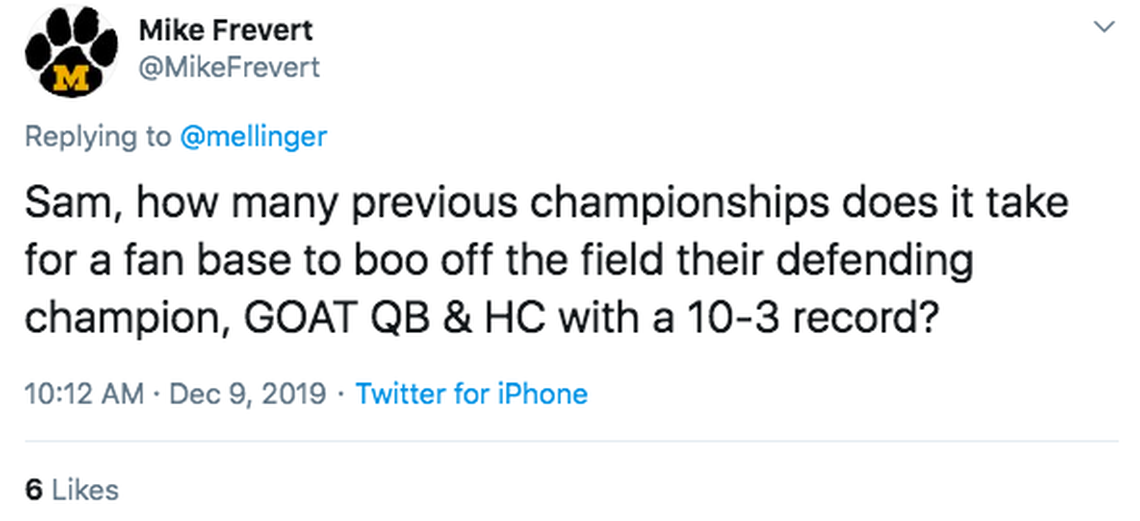
Task: Click the word "defending" in the tweet
Action: tap(877, 261)
